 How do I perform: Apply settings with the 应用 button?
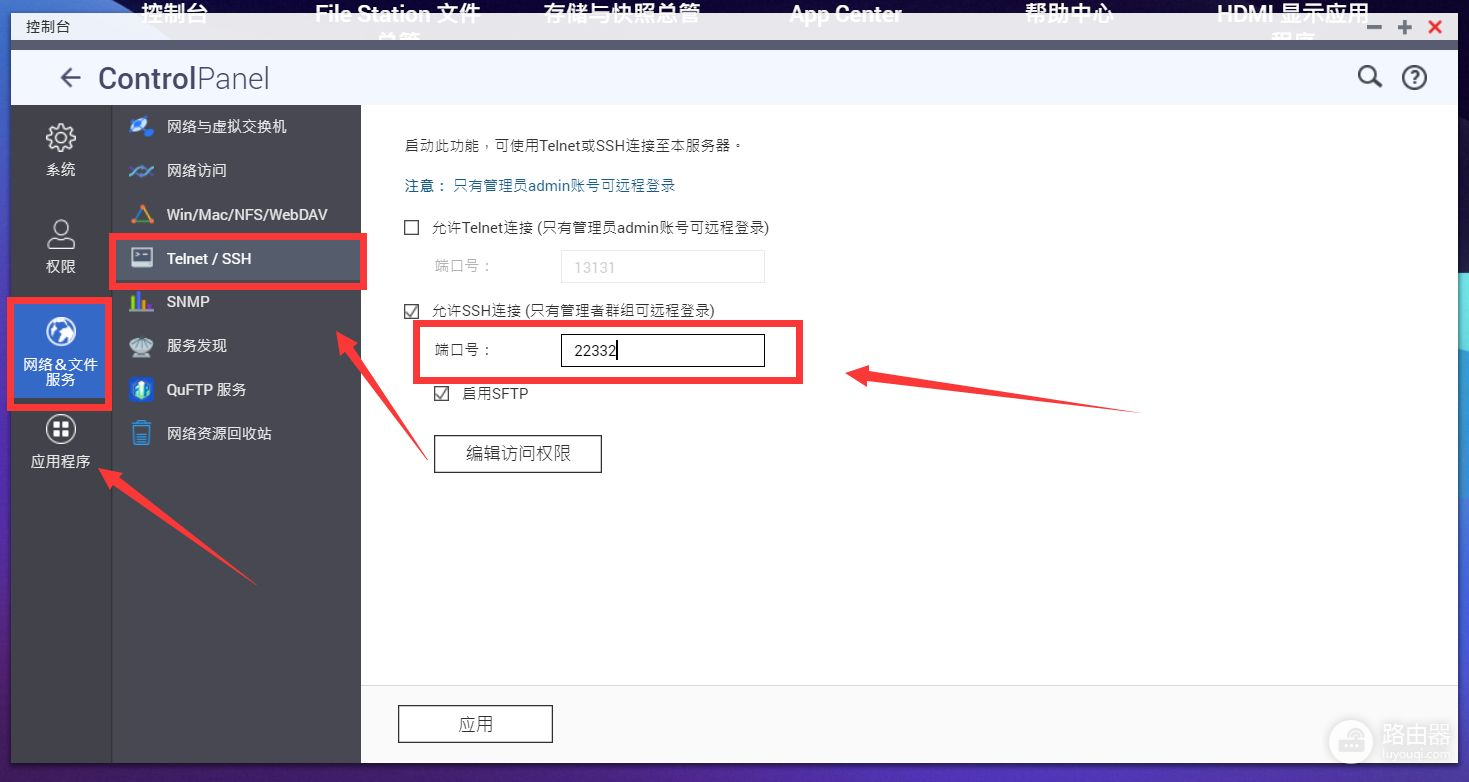(x=475, y=724)
